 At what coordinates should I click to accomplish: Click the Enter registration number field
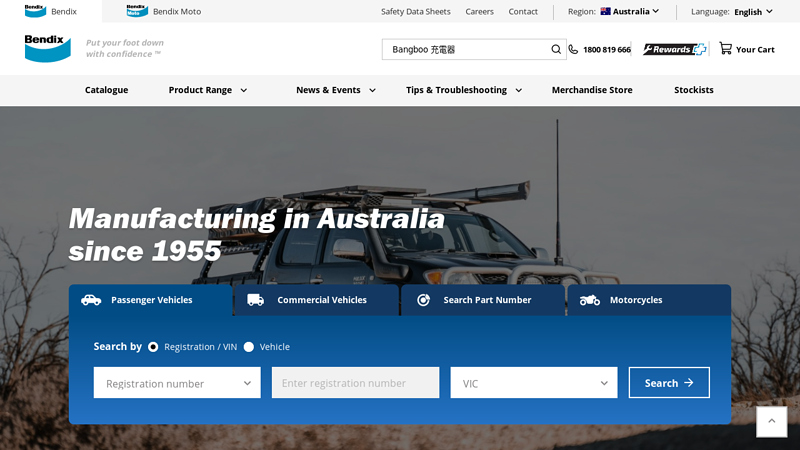(355, 383)
